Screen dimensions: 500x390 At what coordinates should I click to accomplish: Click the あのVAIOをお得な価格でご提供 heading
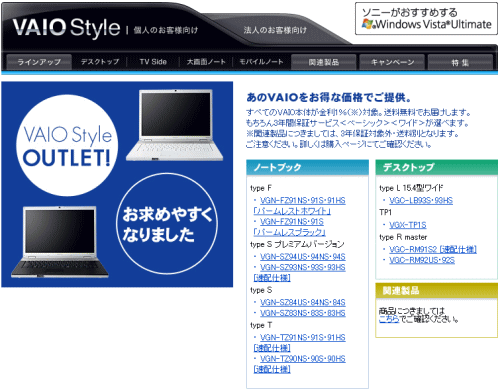[329, 97]
